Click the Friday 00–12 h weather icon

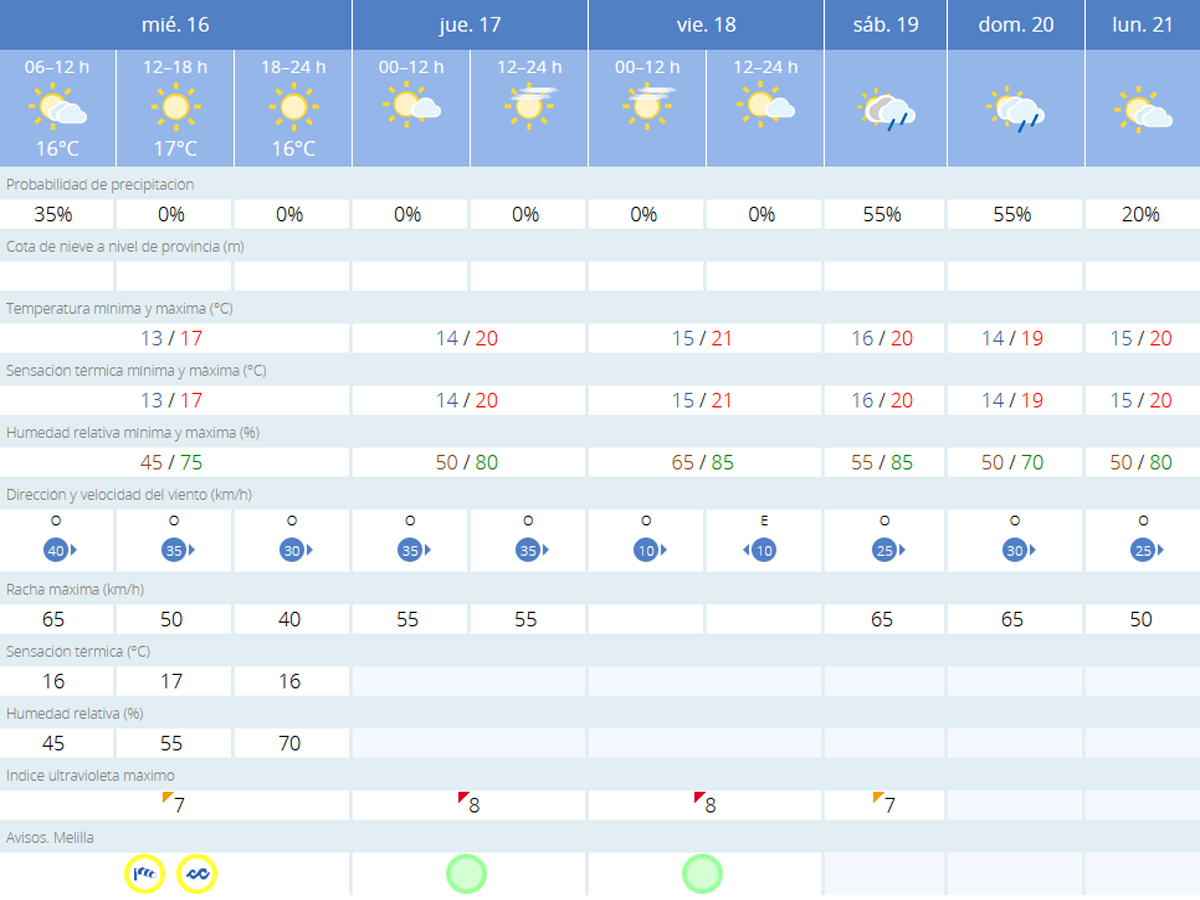648,105
